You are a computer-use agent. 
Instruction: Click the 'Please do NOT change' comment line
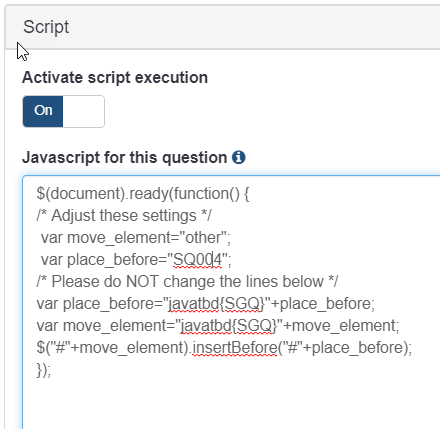pyautogui.click(x=187, y=282)
